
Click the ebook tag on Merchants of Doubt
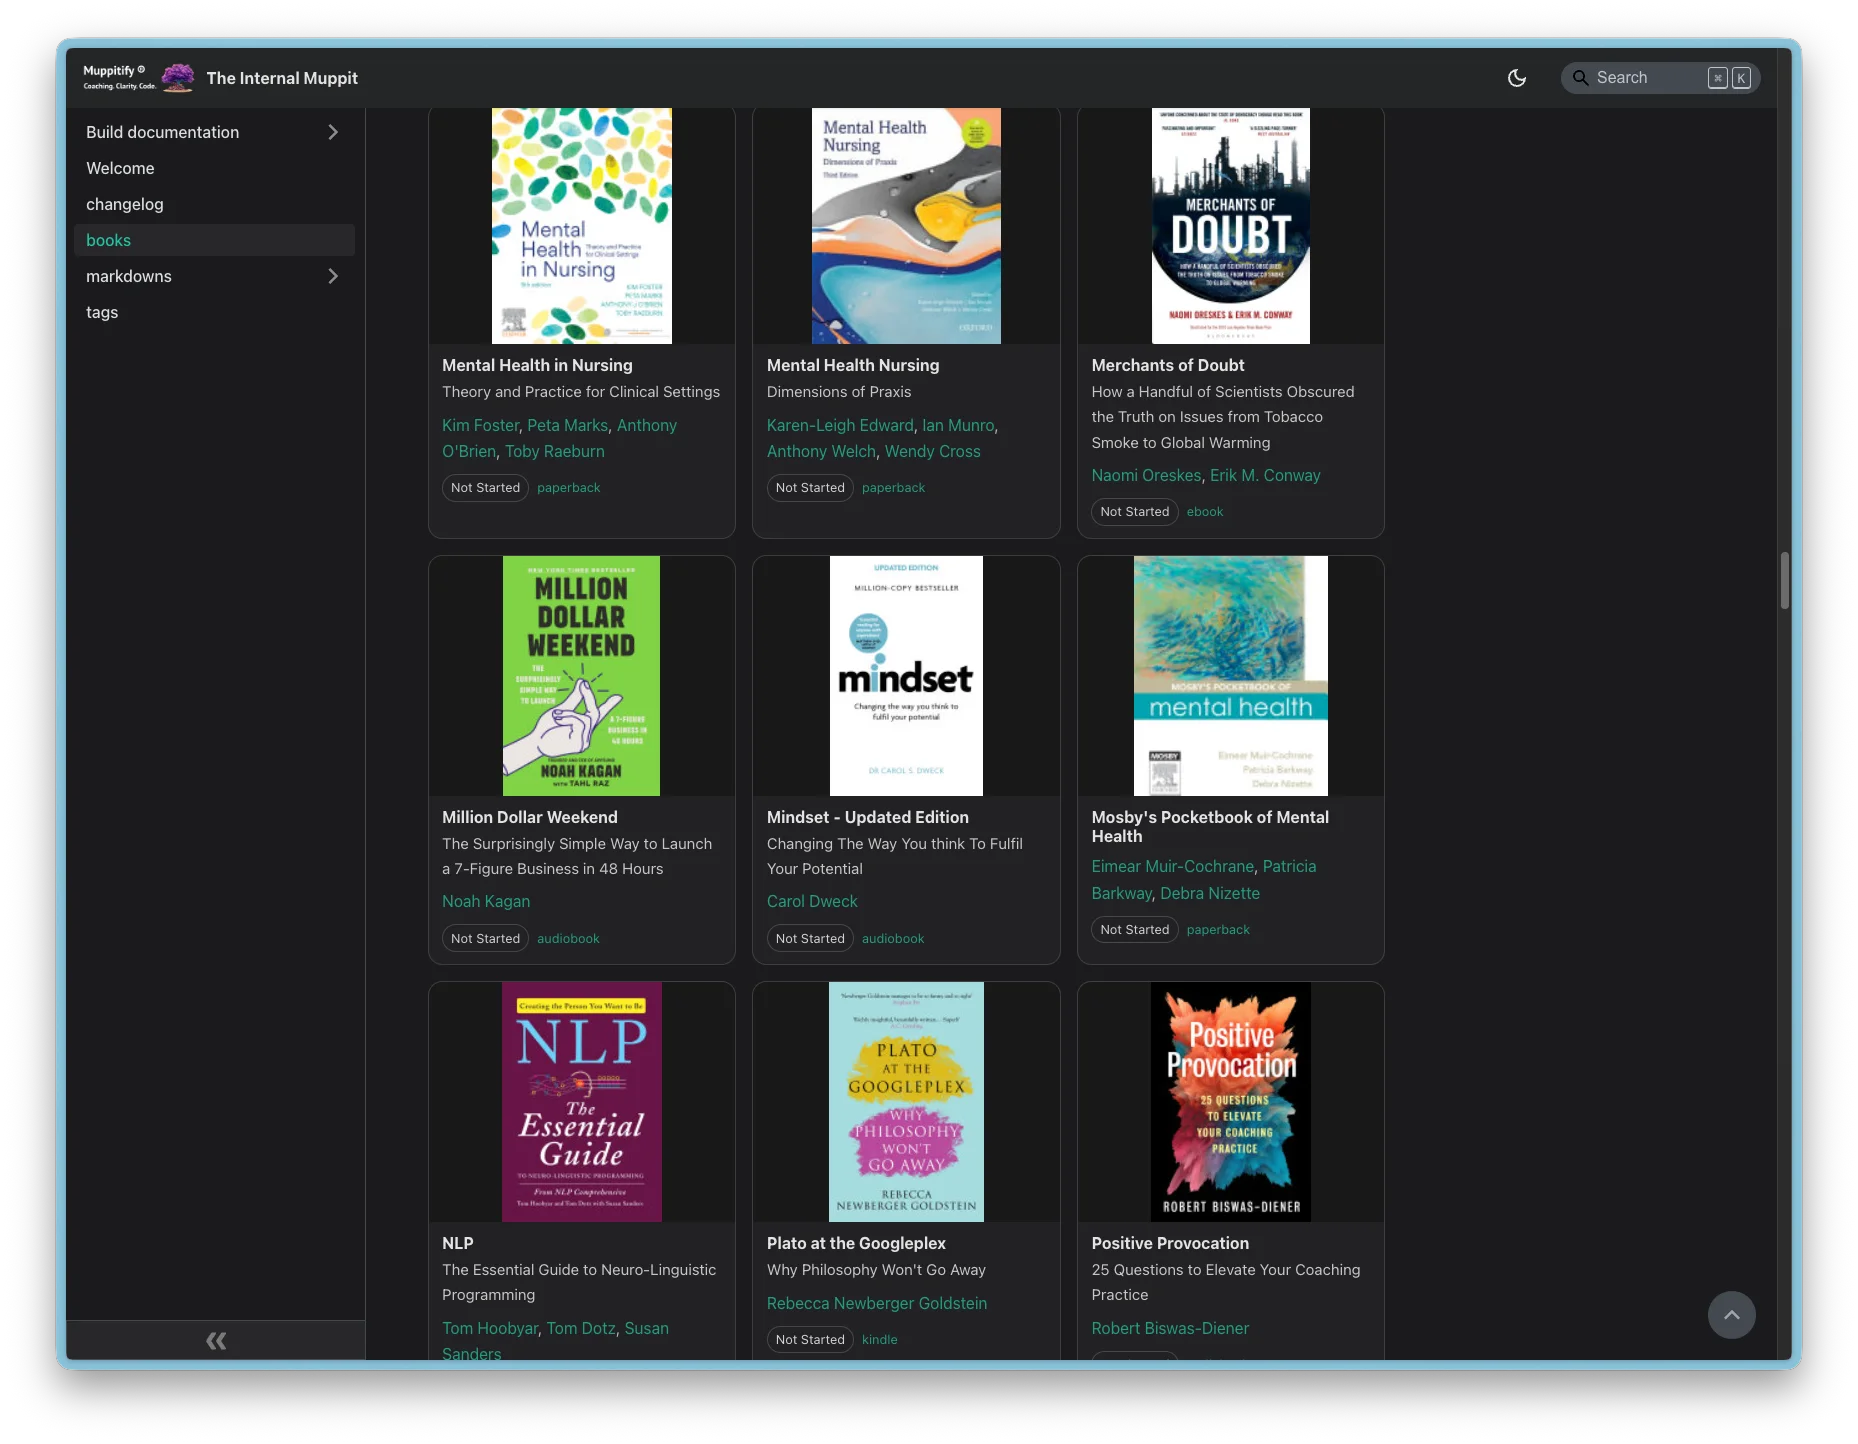(1204, 511)
